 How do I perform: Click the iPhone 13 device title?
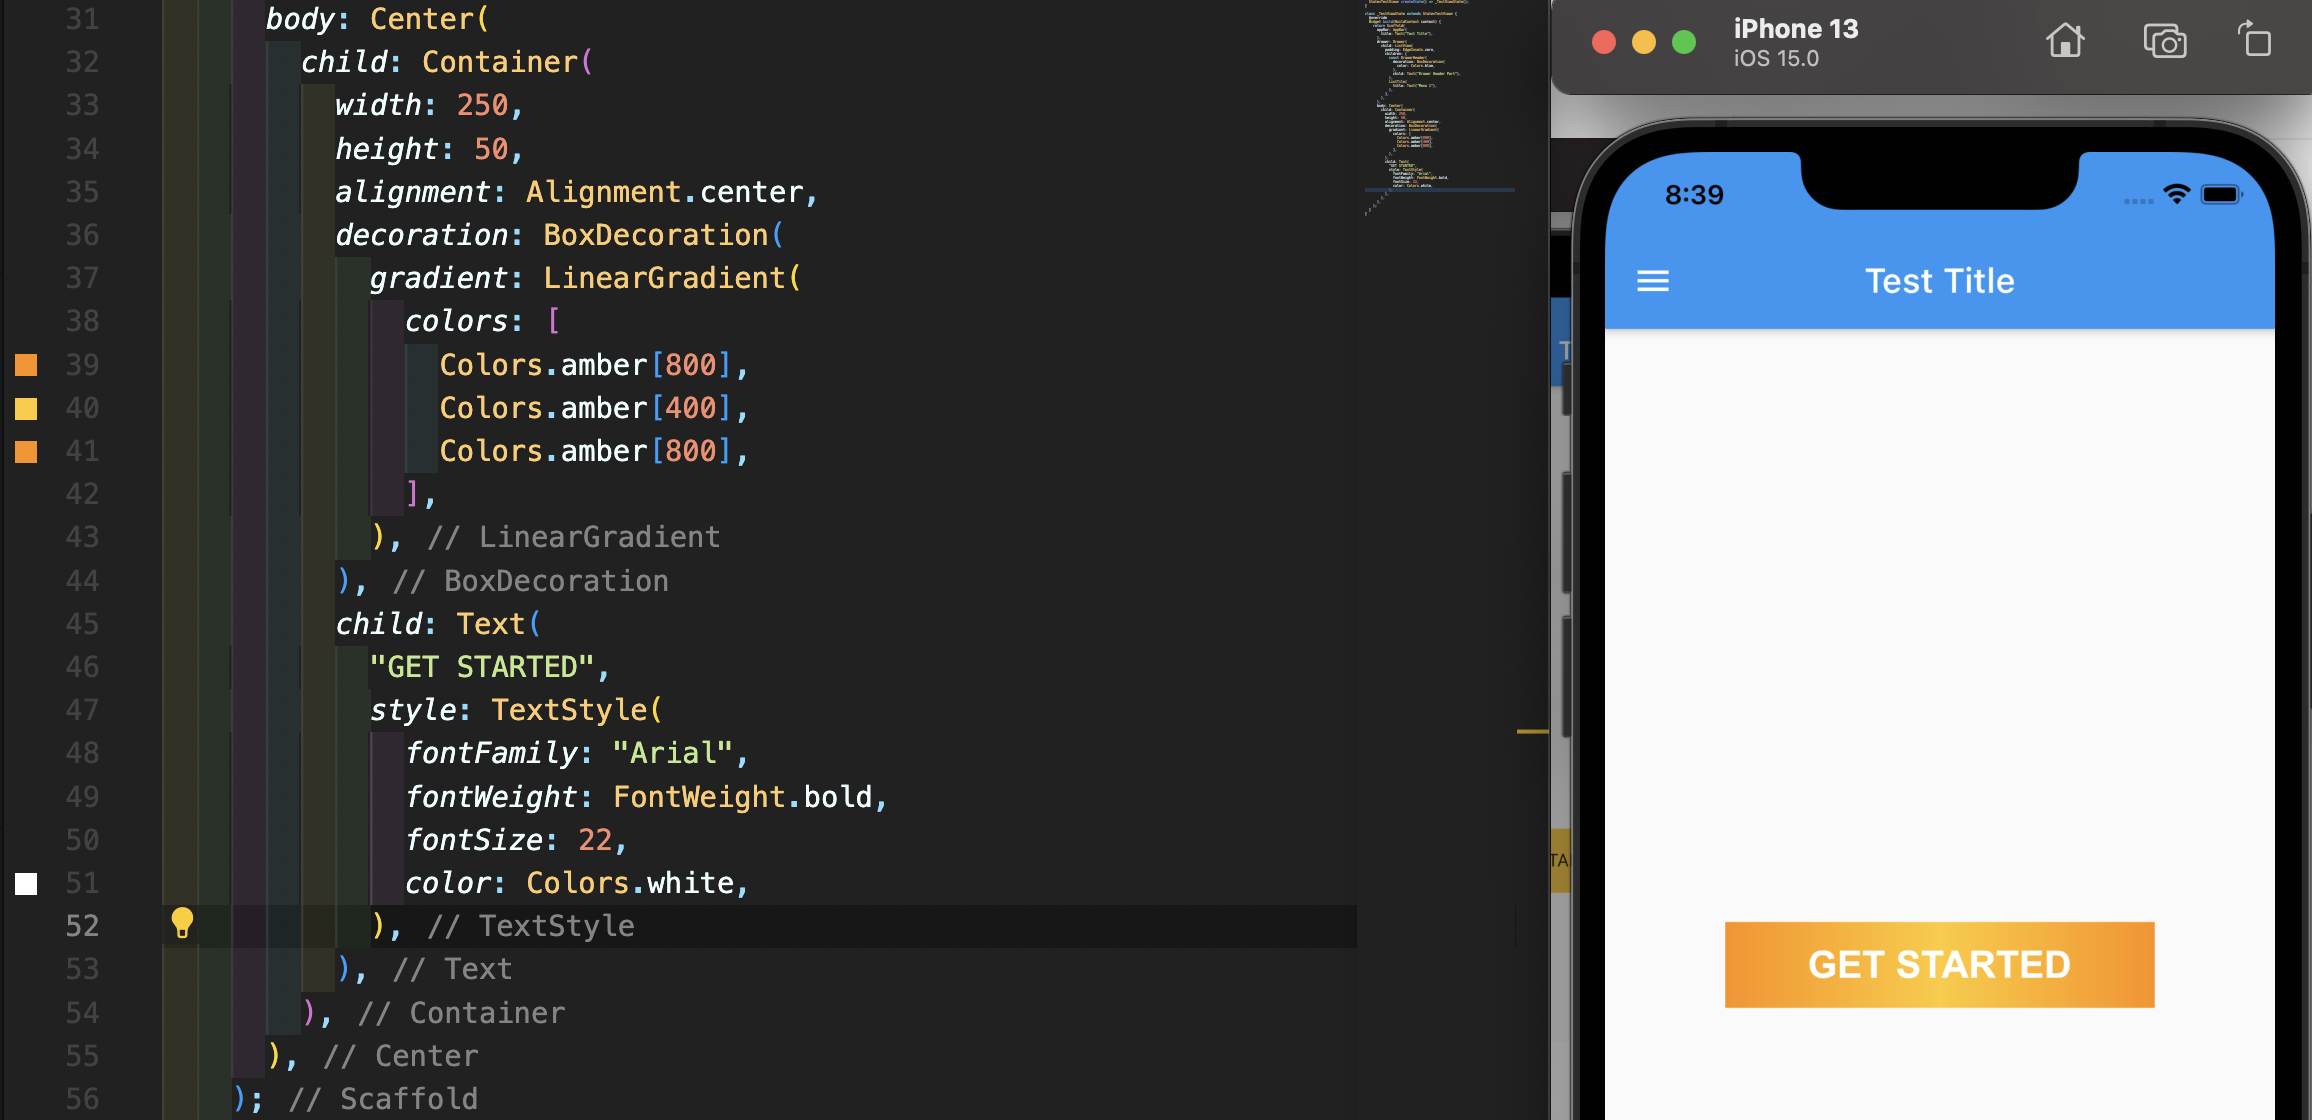coord(1795,29)
